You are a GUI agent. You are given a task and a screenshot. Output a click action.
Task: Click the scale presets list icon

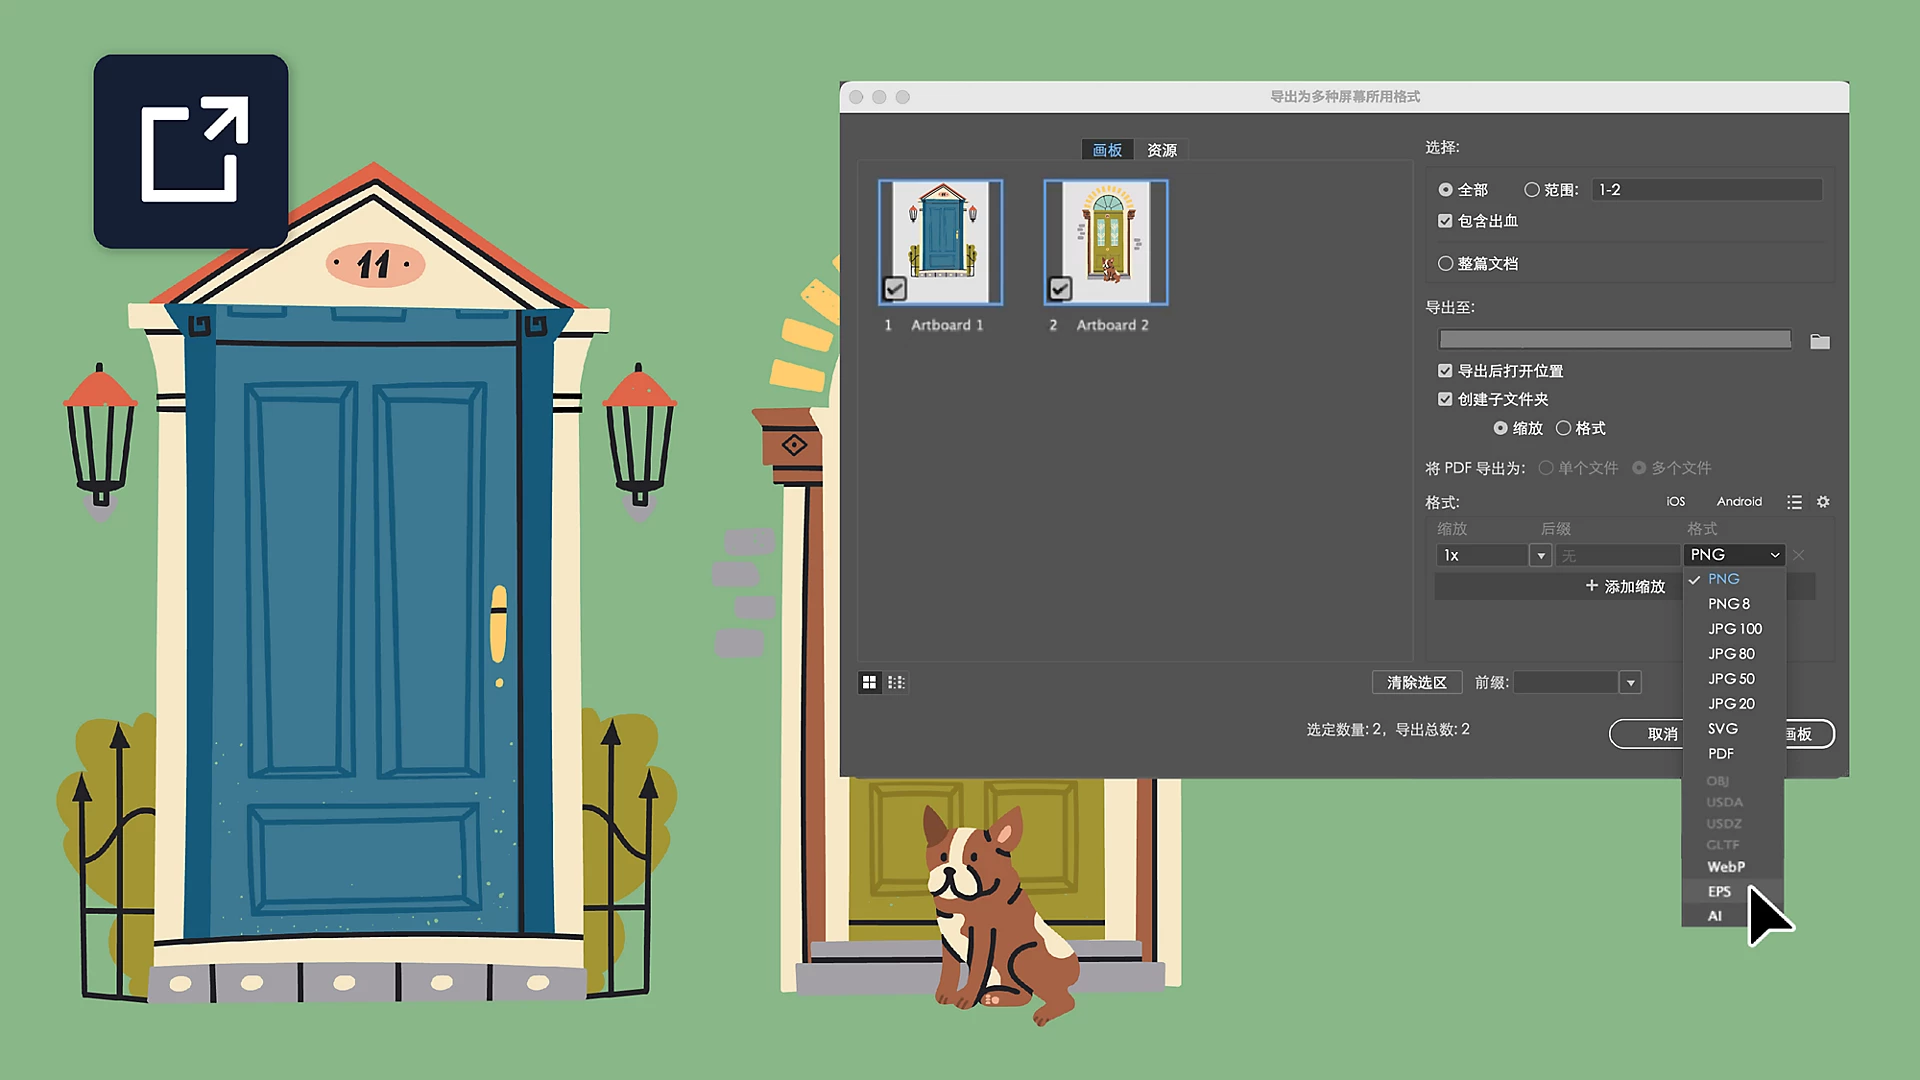[1795, 502]
